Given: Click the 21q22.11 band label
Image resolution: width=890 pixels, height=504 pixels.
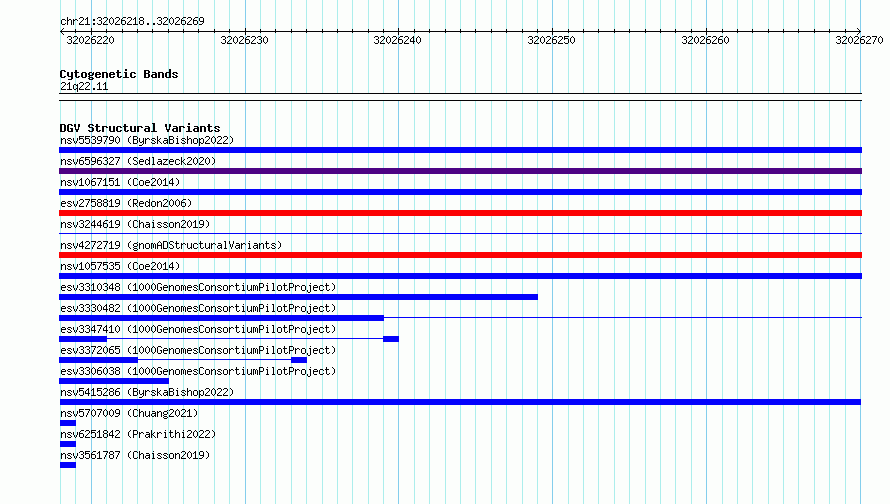Looking at the screenshot, I should click(x=84, y=86).
